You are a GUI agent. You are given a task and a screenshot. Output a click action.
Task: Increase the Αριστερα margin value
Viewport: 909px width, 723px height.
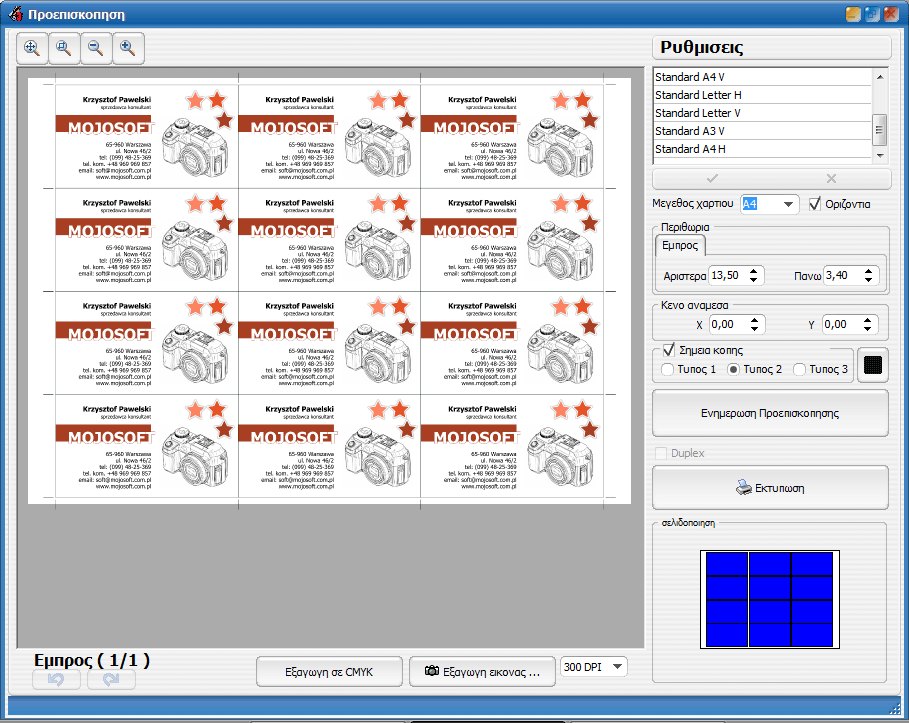(753, 271)
